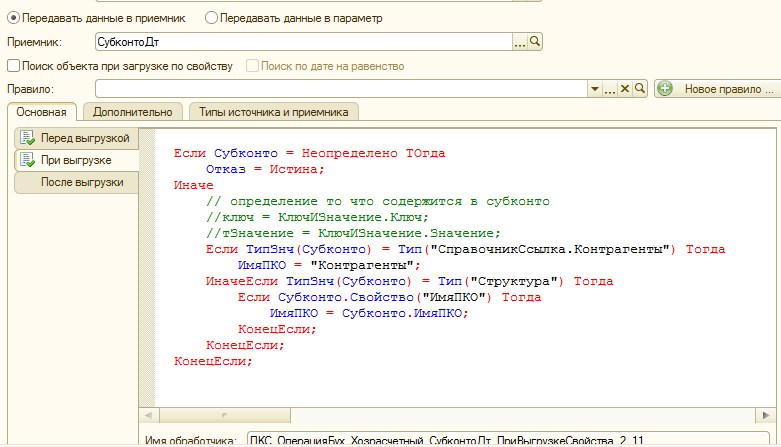Toggle 'Поиск по дате на равенство' checkbox
The width and height of the screenshot is (781, 447).
tap(253, 66)
